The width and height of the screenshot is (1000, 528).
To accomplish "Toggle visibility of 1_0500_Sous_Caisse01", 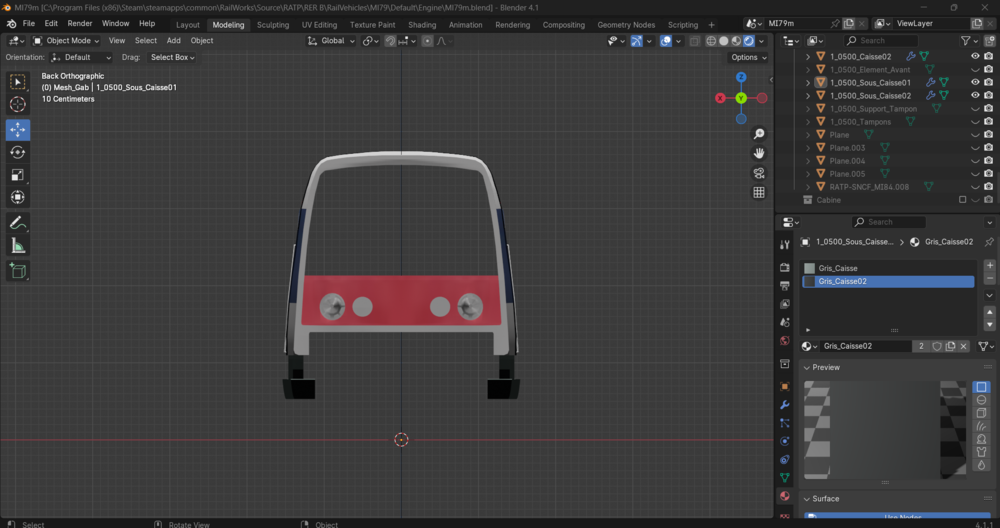I will tap(975, 82).
